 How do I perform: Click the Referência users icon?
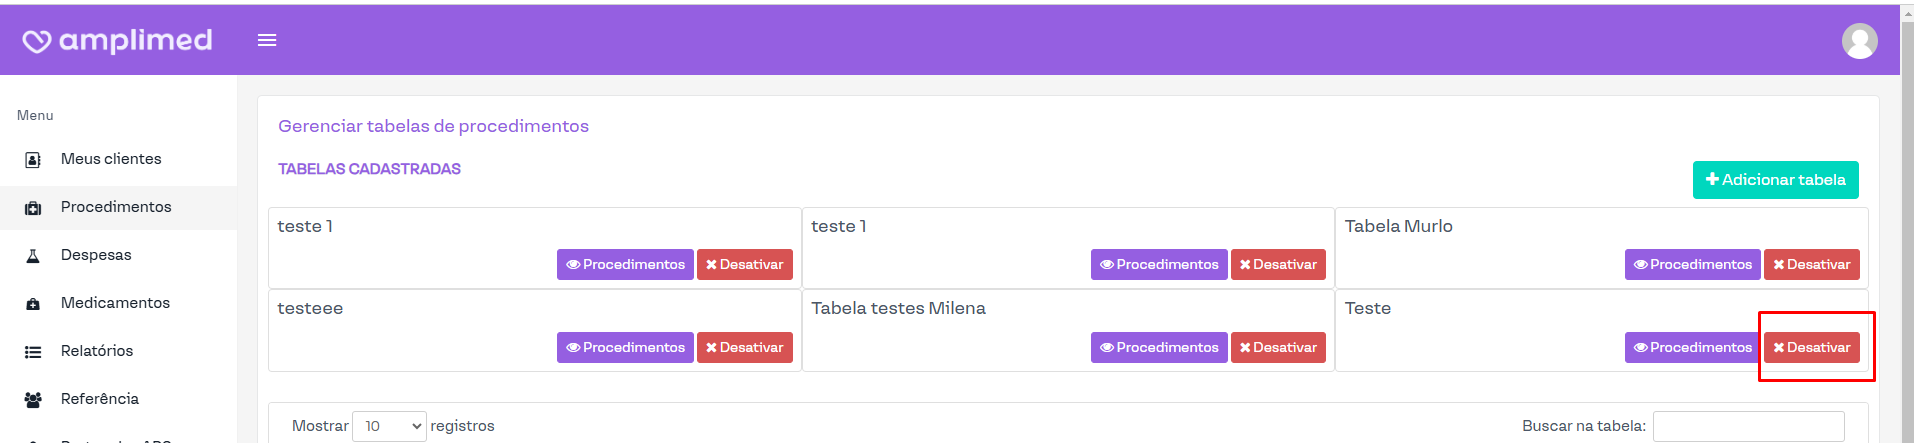(x=33, y=400)
